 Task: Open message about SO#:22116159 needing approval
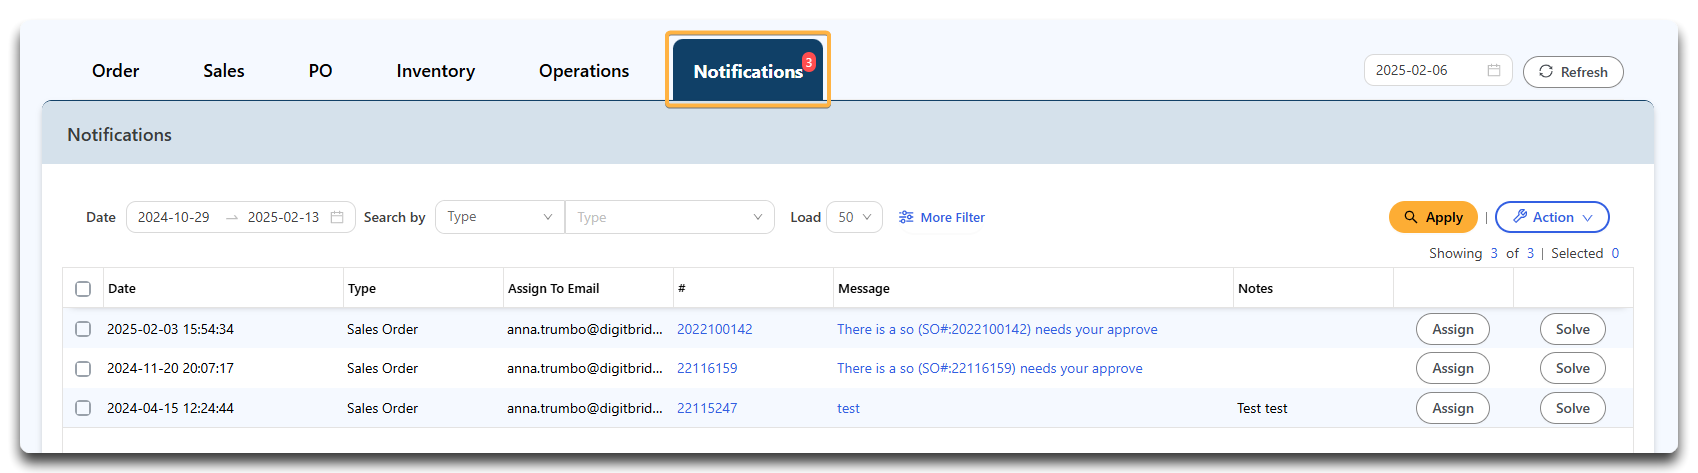(x=990, y=368)
